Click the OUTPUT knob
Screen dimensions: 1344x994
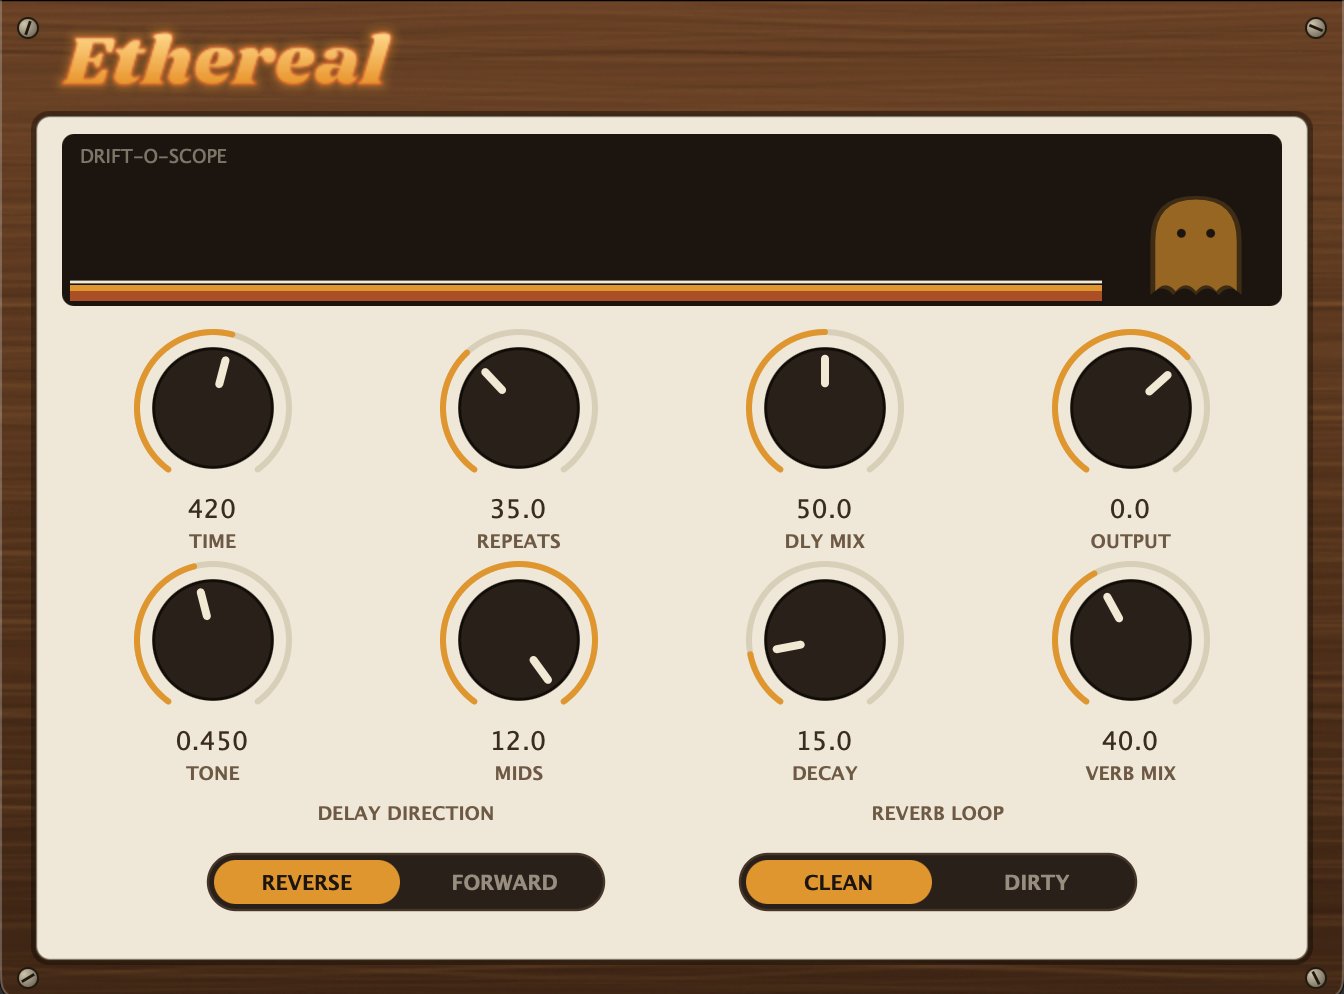pos(1131,408)
